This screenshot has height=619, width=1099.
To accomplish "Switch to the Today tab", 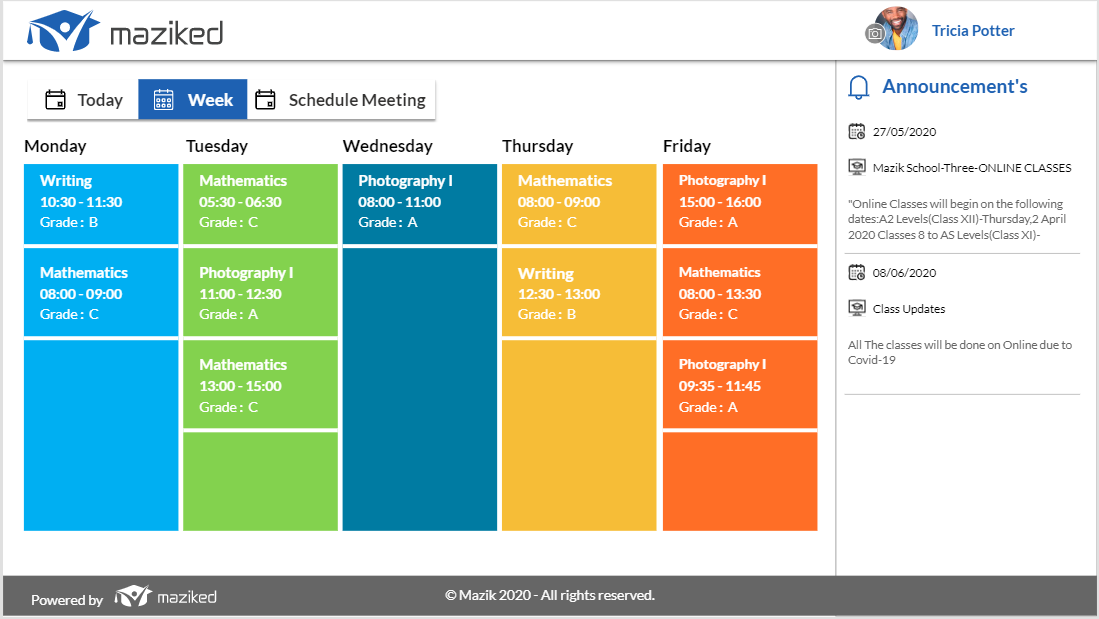I will point(83,100).
